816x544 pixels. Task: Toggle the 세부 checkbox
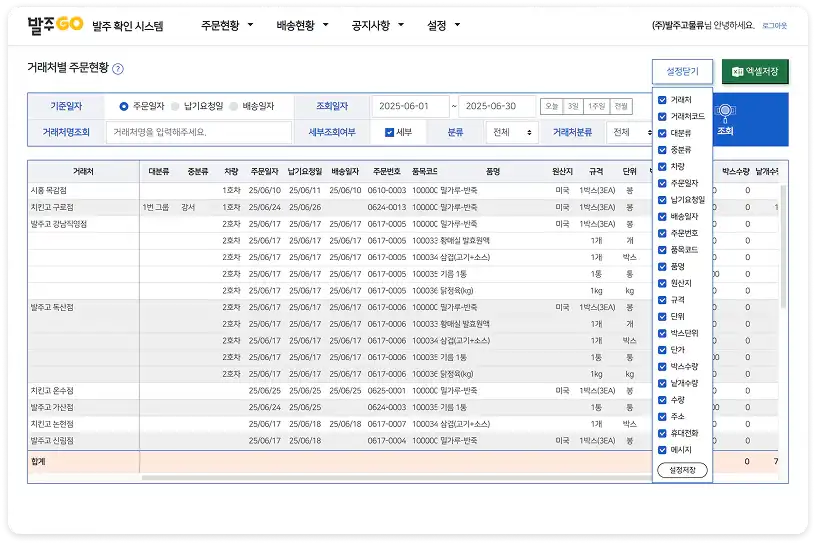(x=389, y=132)
